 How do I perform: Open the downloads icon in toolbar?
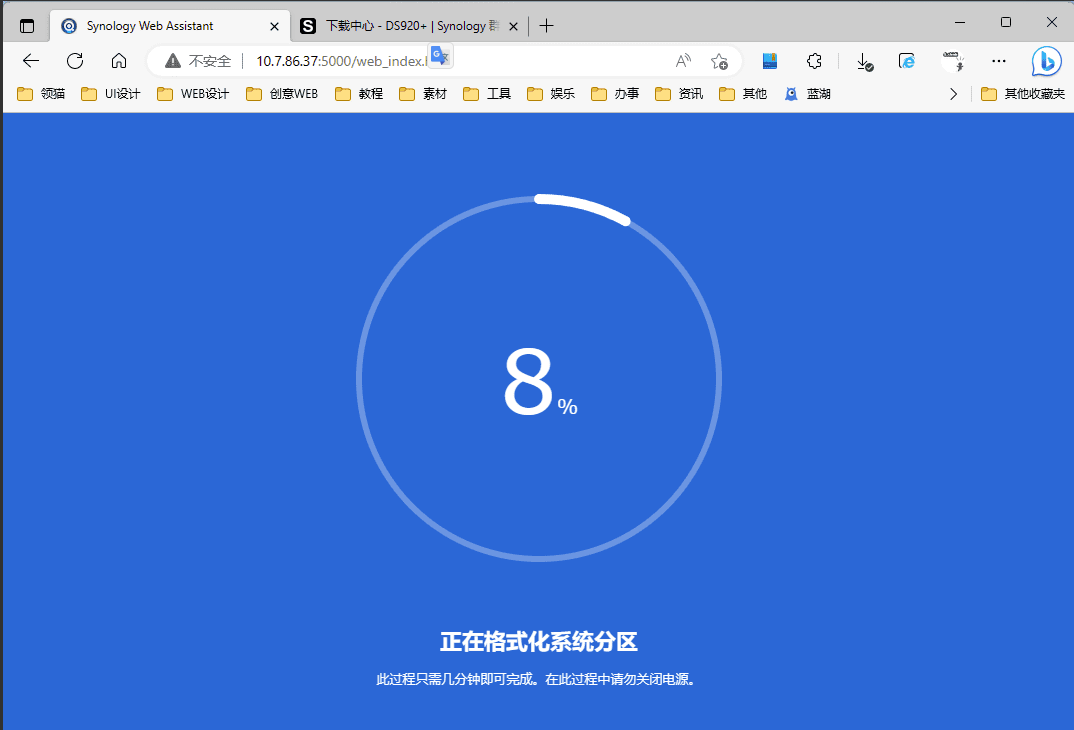(865, 61)
